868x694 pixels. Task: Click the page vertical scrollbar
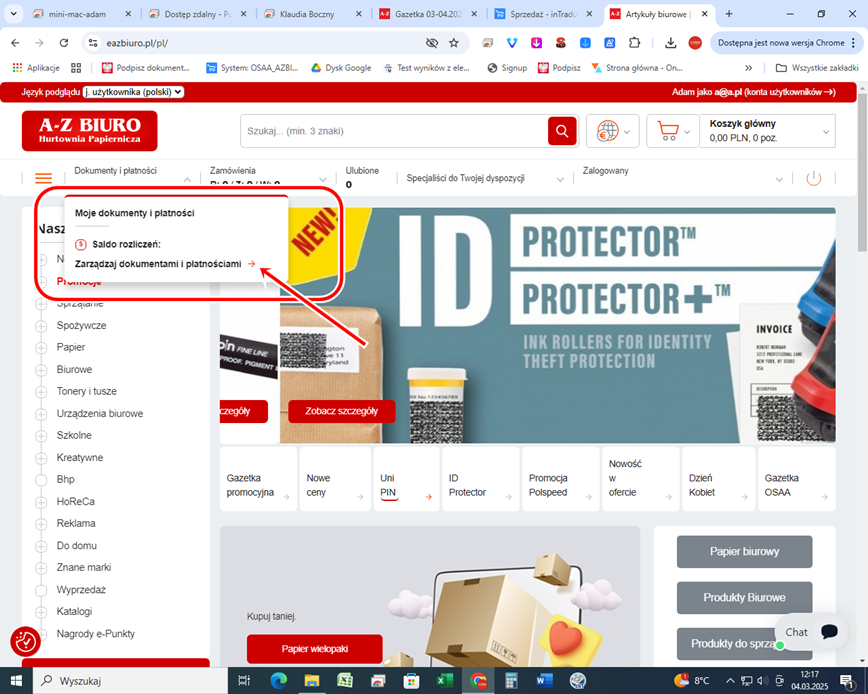[x=862, y=172]
